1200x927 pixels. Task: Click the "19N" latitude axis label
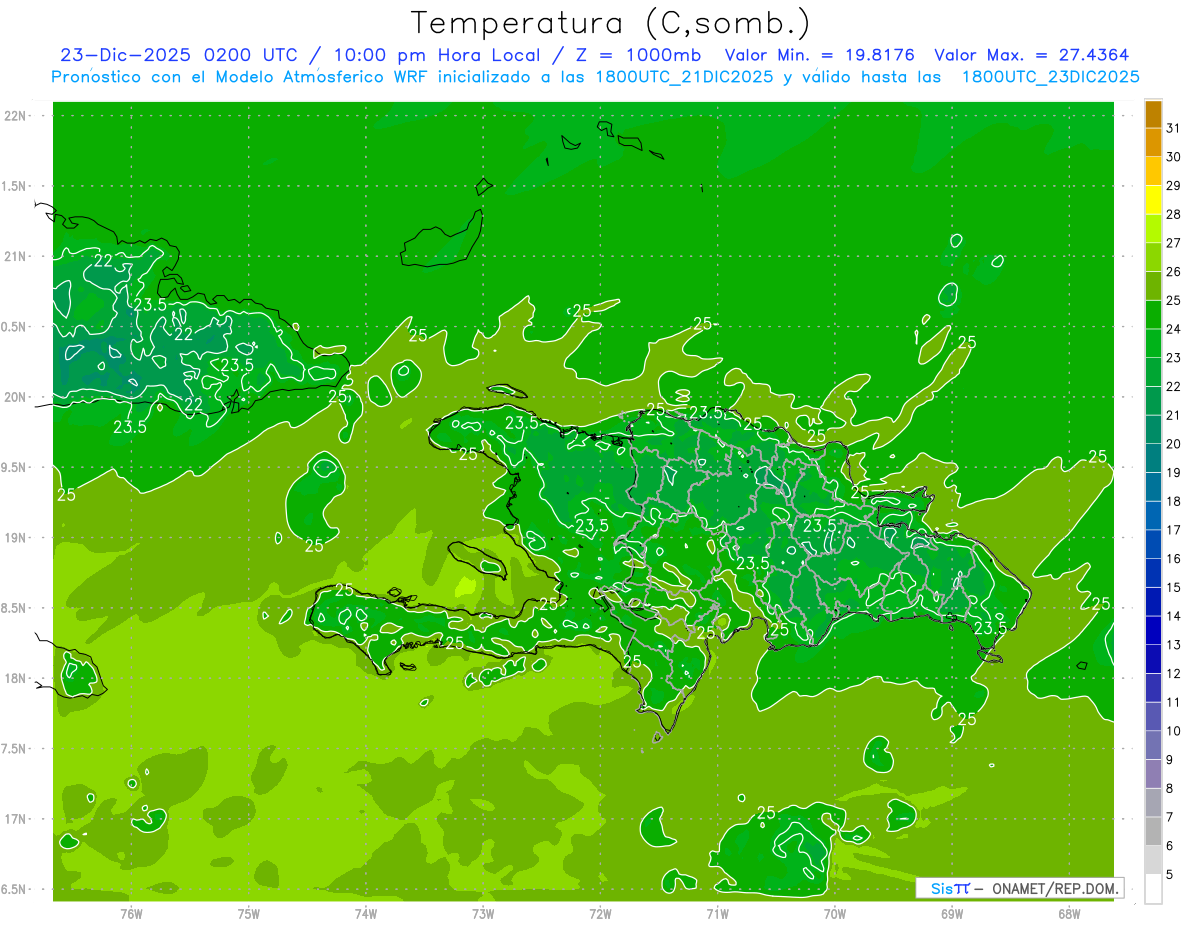[15, 538]
